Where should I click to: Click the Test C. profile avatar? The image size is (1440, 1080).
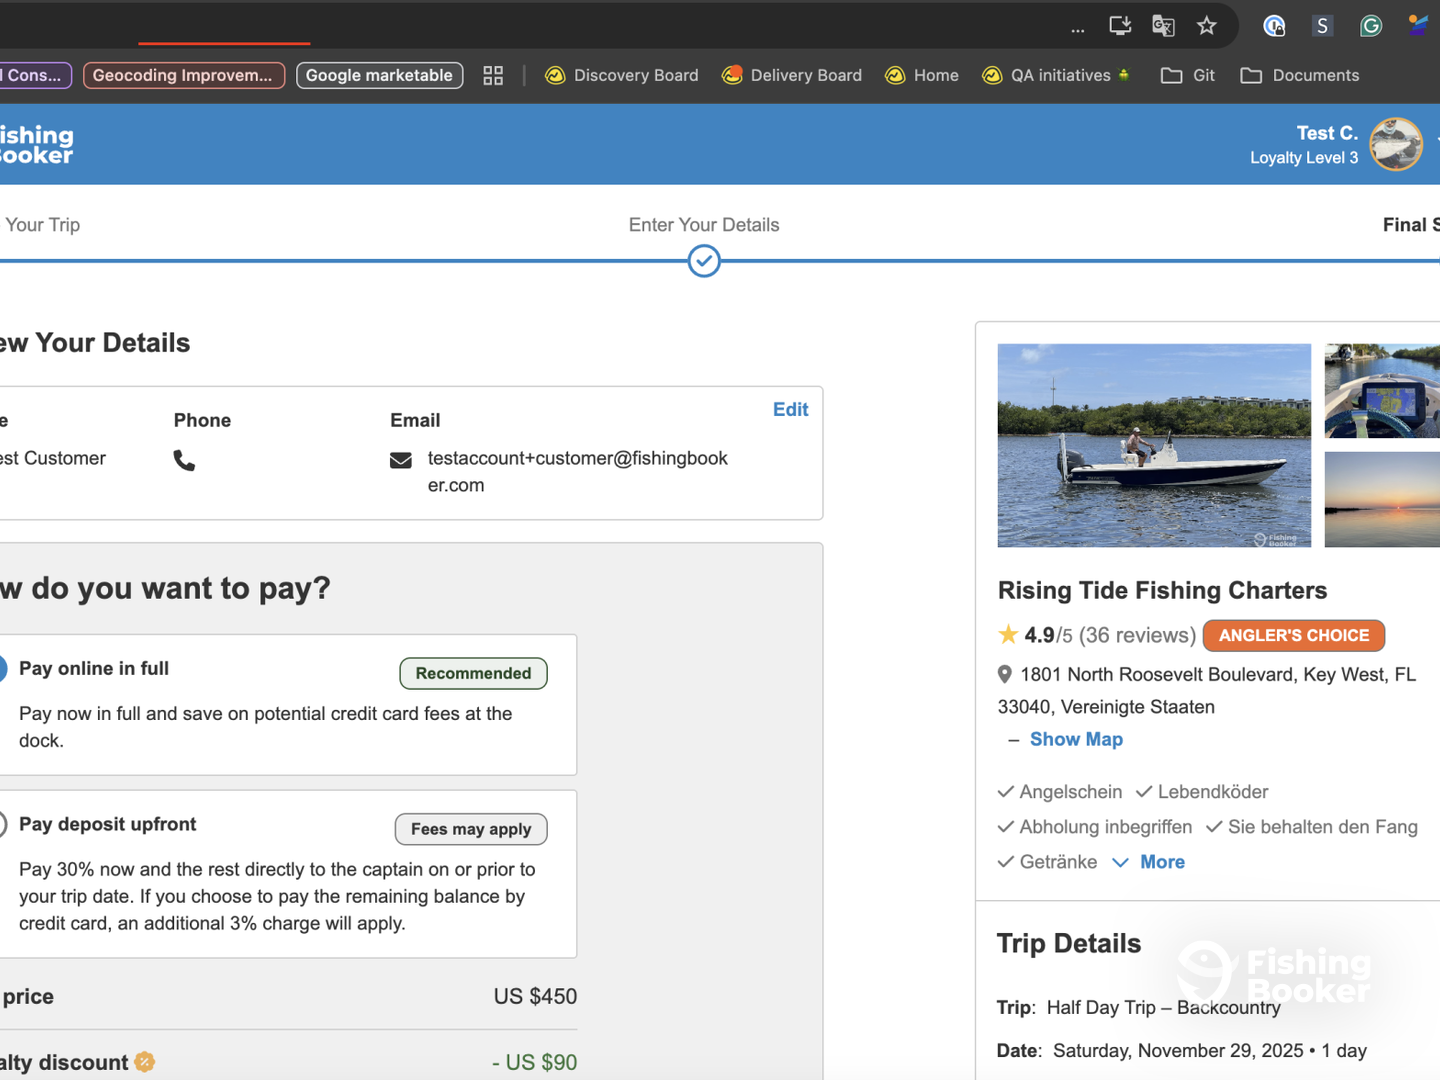[x=1395, y=145]
